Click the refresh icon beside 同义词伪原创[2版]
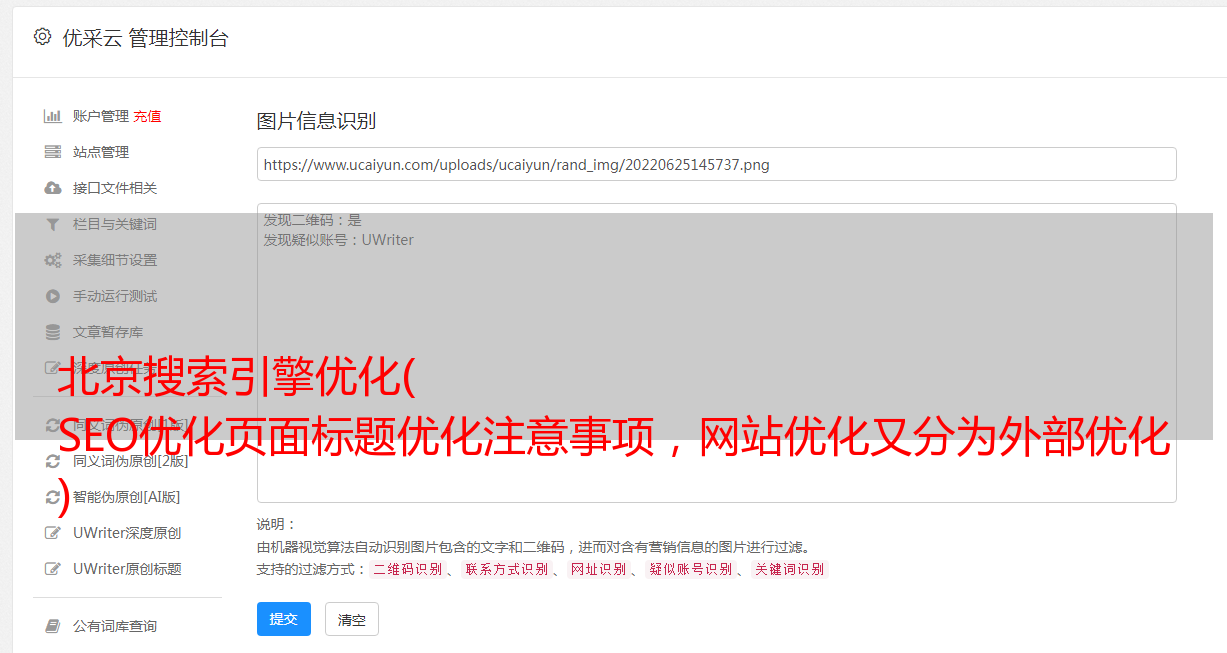 pyautogui.click(x=53, y=461)
